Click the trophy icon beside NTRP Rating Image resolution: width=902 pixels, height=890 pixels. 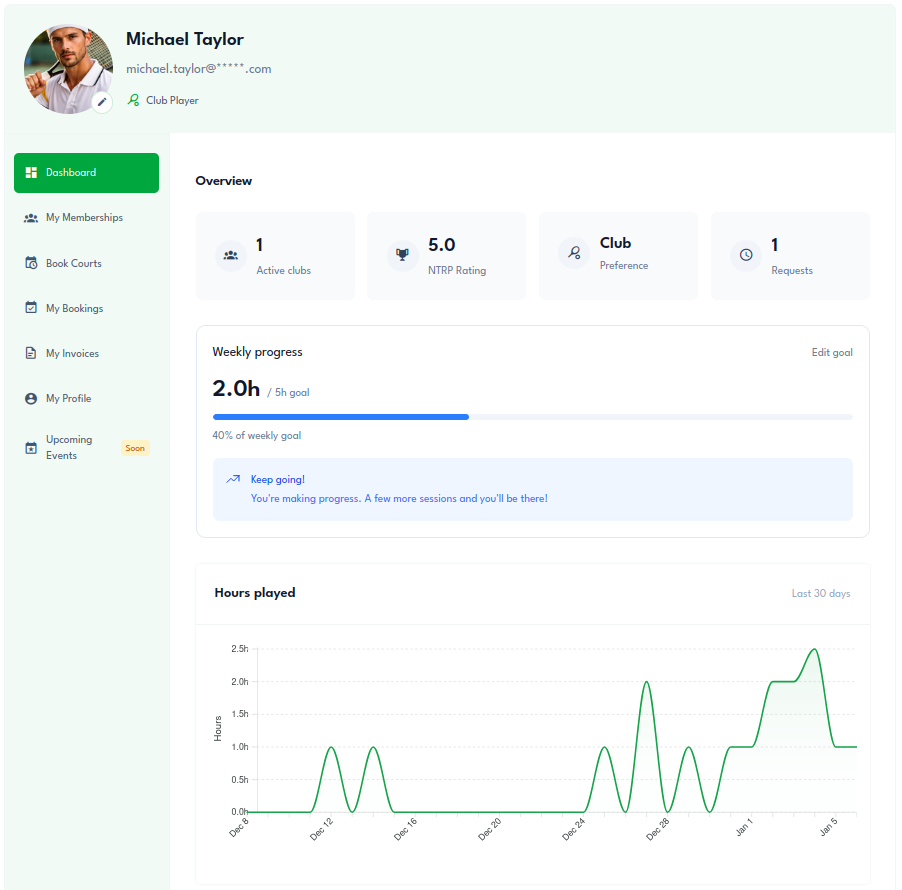coord(402,255)
